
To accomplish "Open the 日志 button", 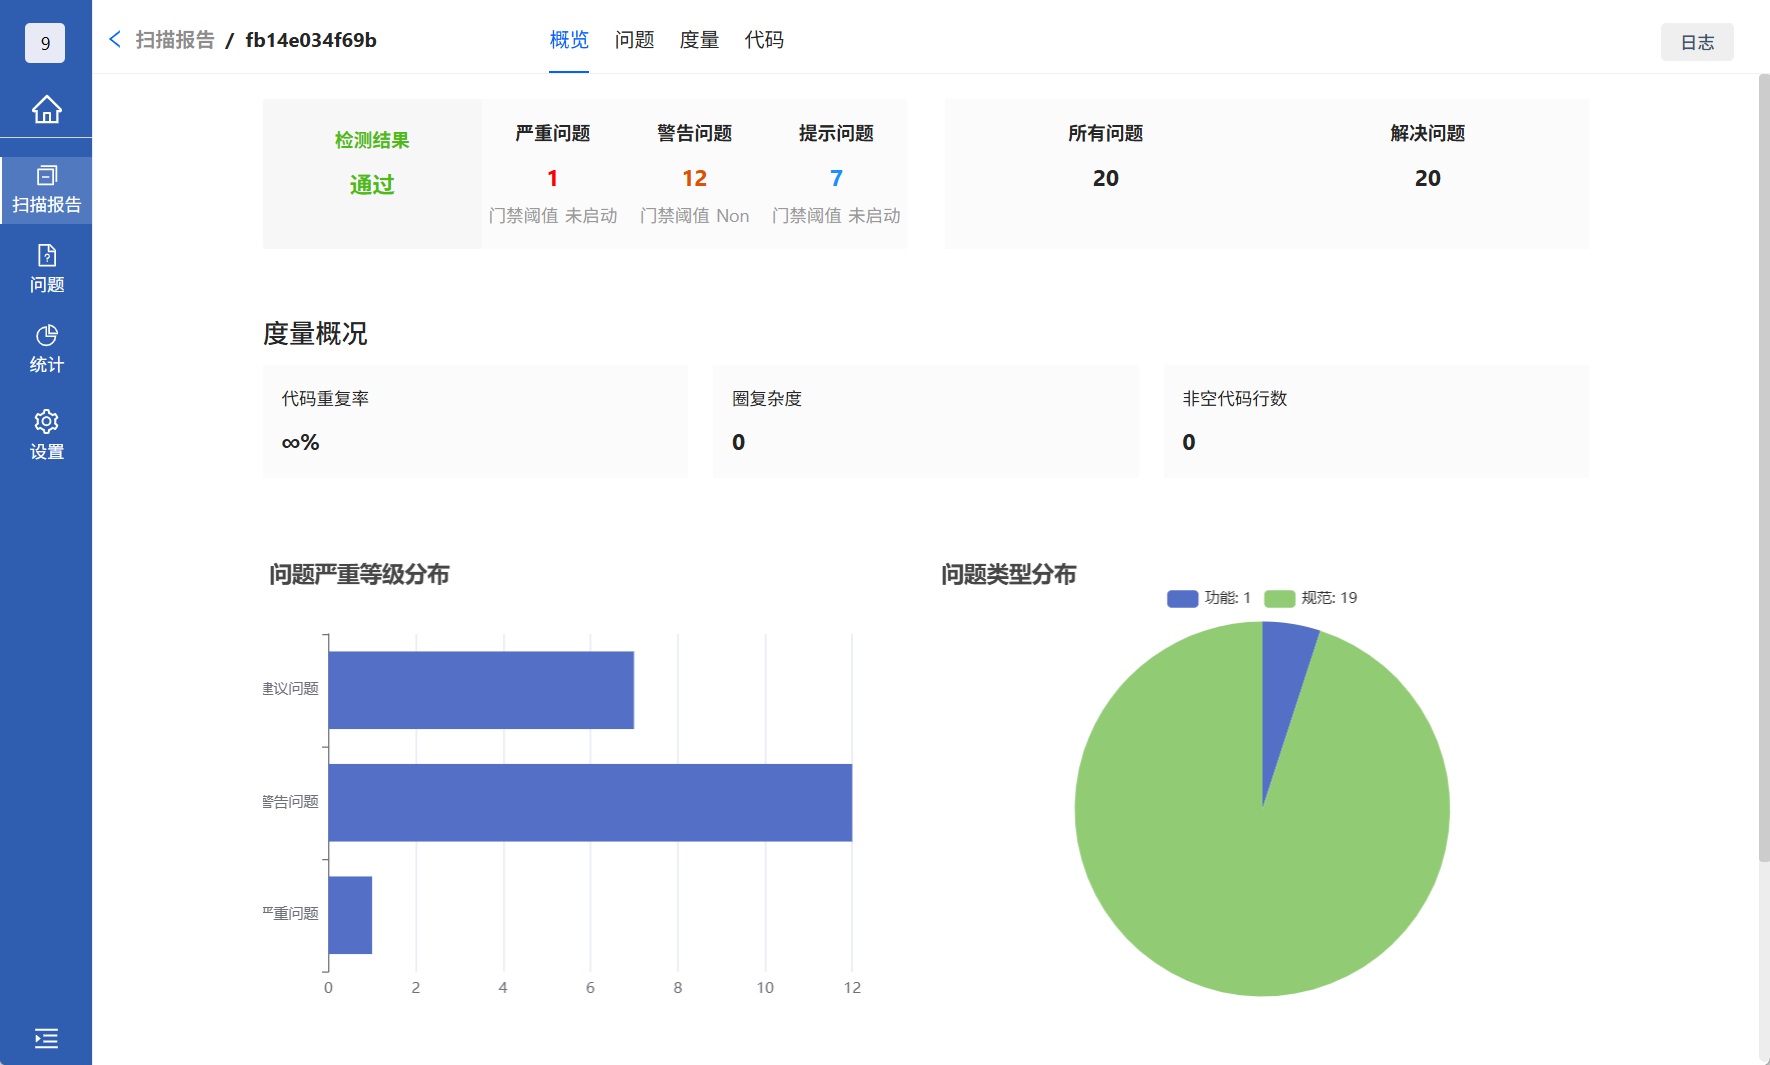I will click(1697, 42).
